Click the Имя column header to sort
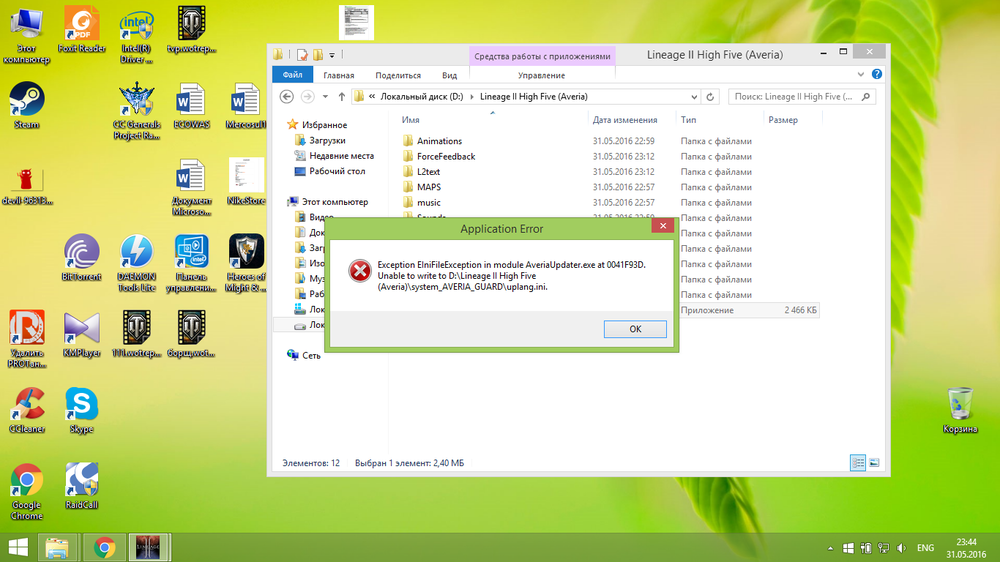Image resolution: width=1000 pixels, height=562 pixels. click(x=410, y=120)
